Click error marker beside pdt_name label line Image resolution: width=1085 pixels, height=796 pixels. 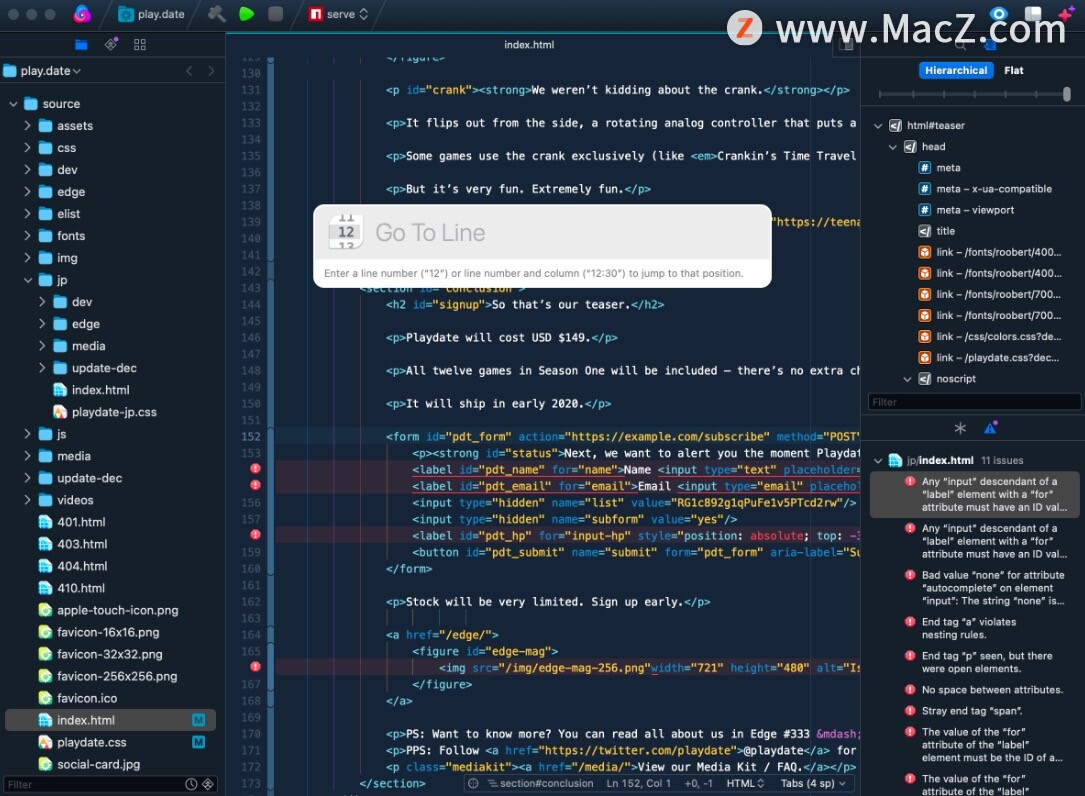coord(255,469)
